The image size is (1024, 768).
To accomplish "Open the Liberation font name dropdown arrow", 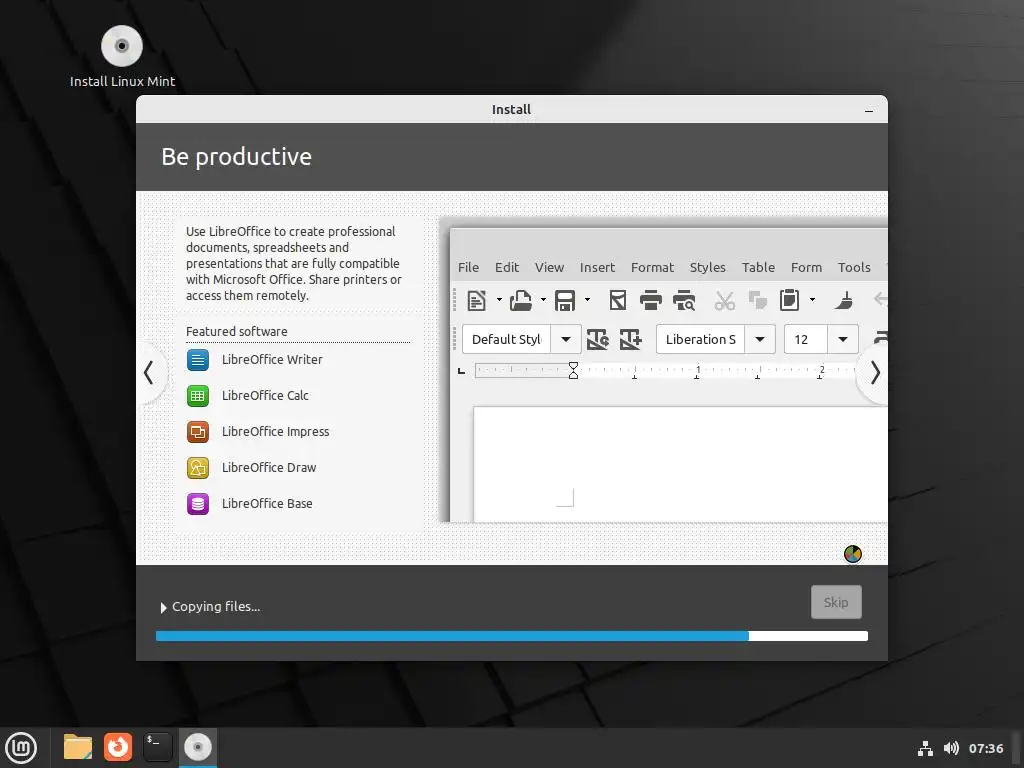I will pyautogui.click(x=760, y=340).
